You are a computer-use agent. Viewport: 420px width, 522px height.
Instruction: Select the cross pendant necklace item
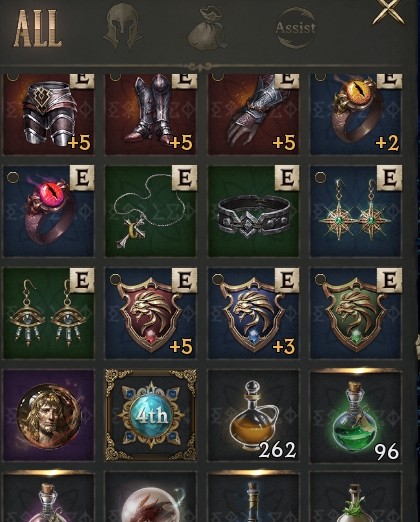151,211
